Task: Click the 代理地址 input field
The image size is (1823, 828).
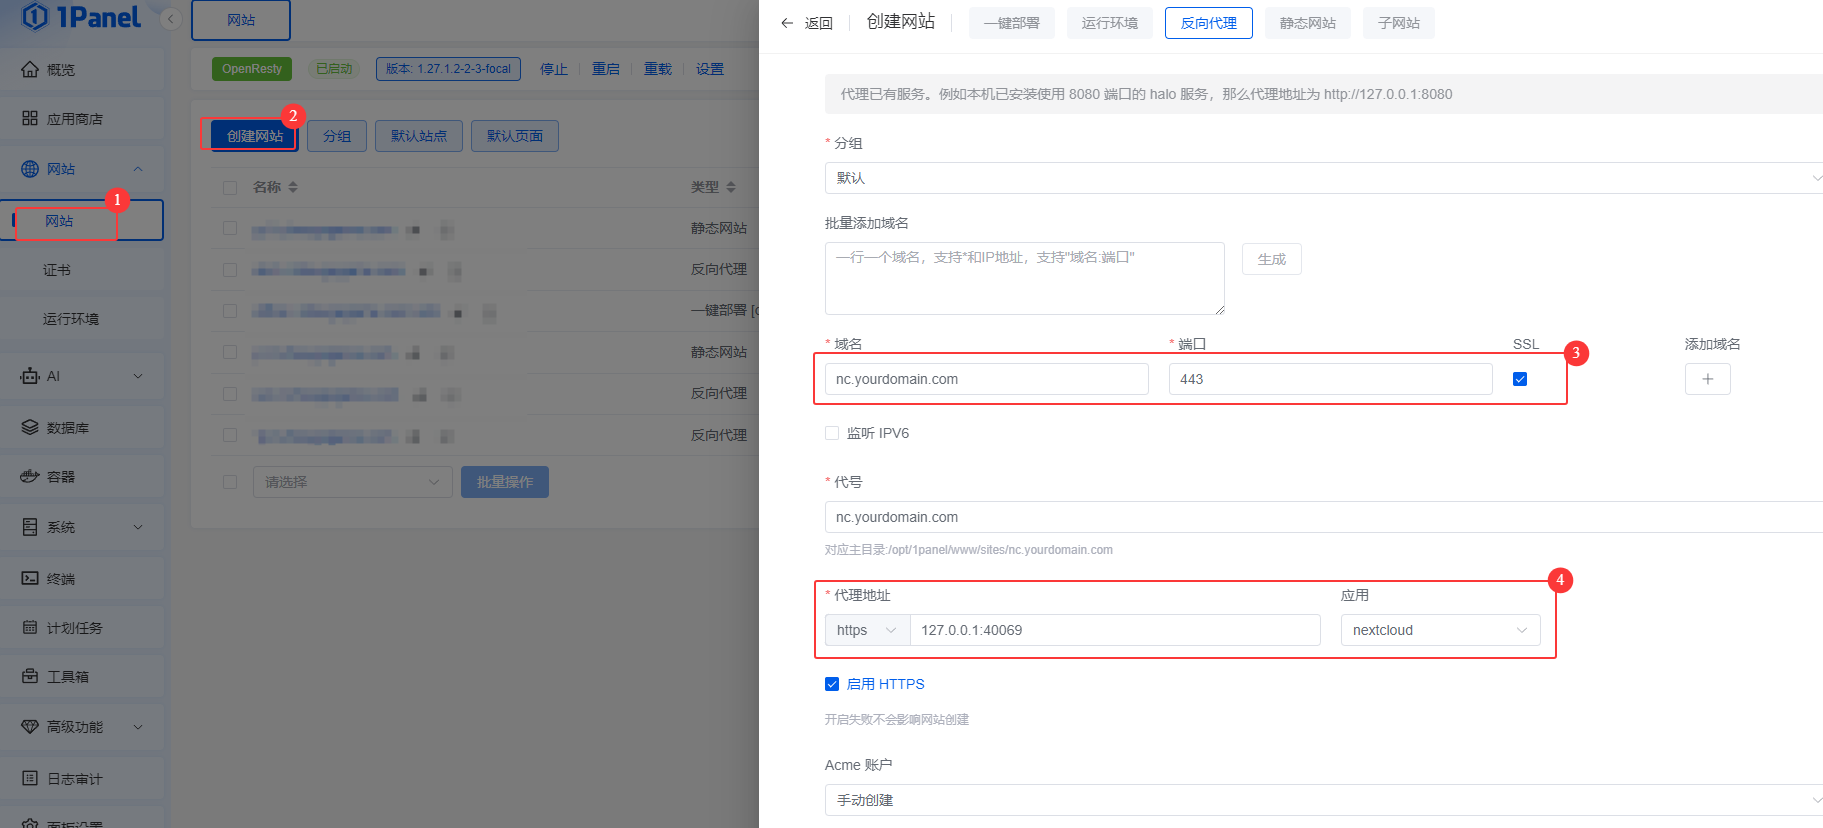Action: point(1114,630)
